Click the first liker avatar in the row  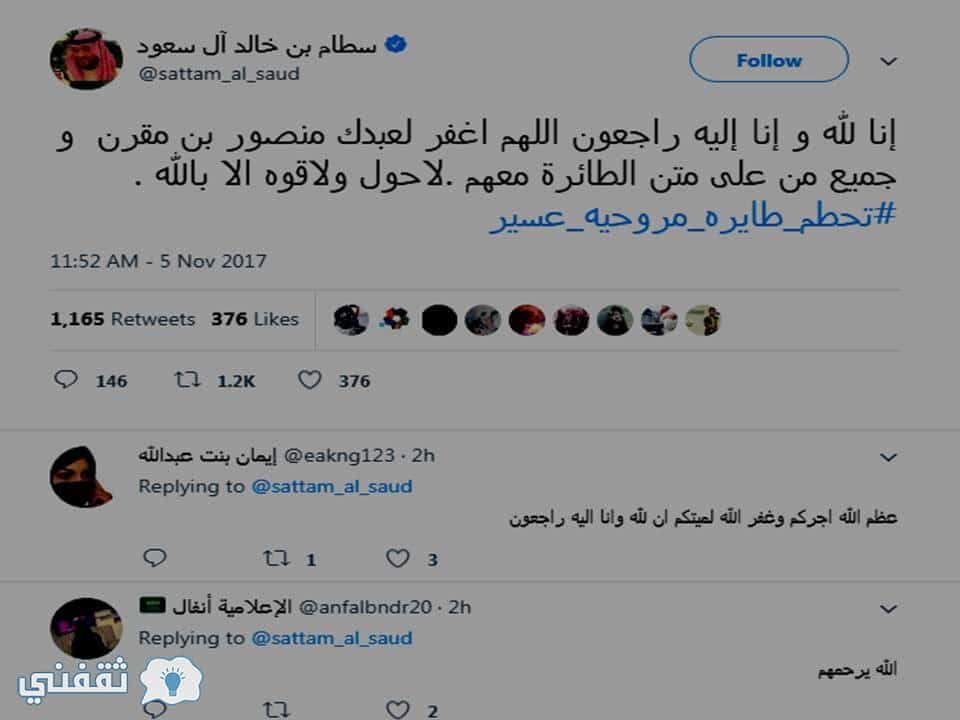click(351, 320)
